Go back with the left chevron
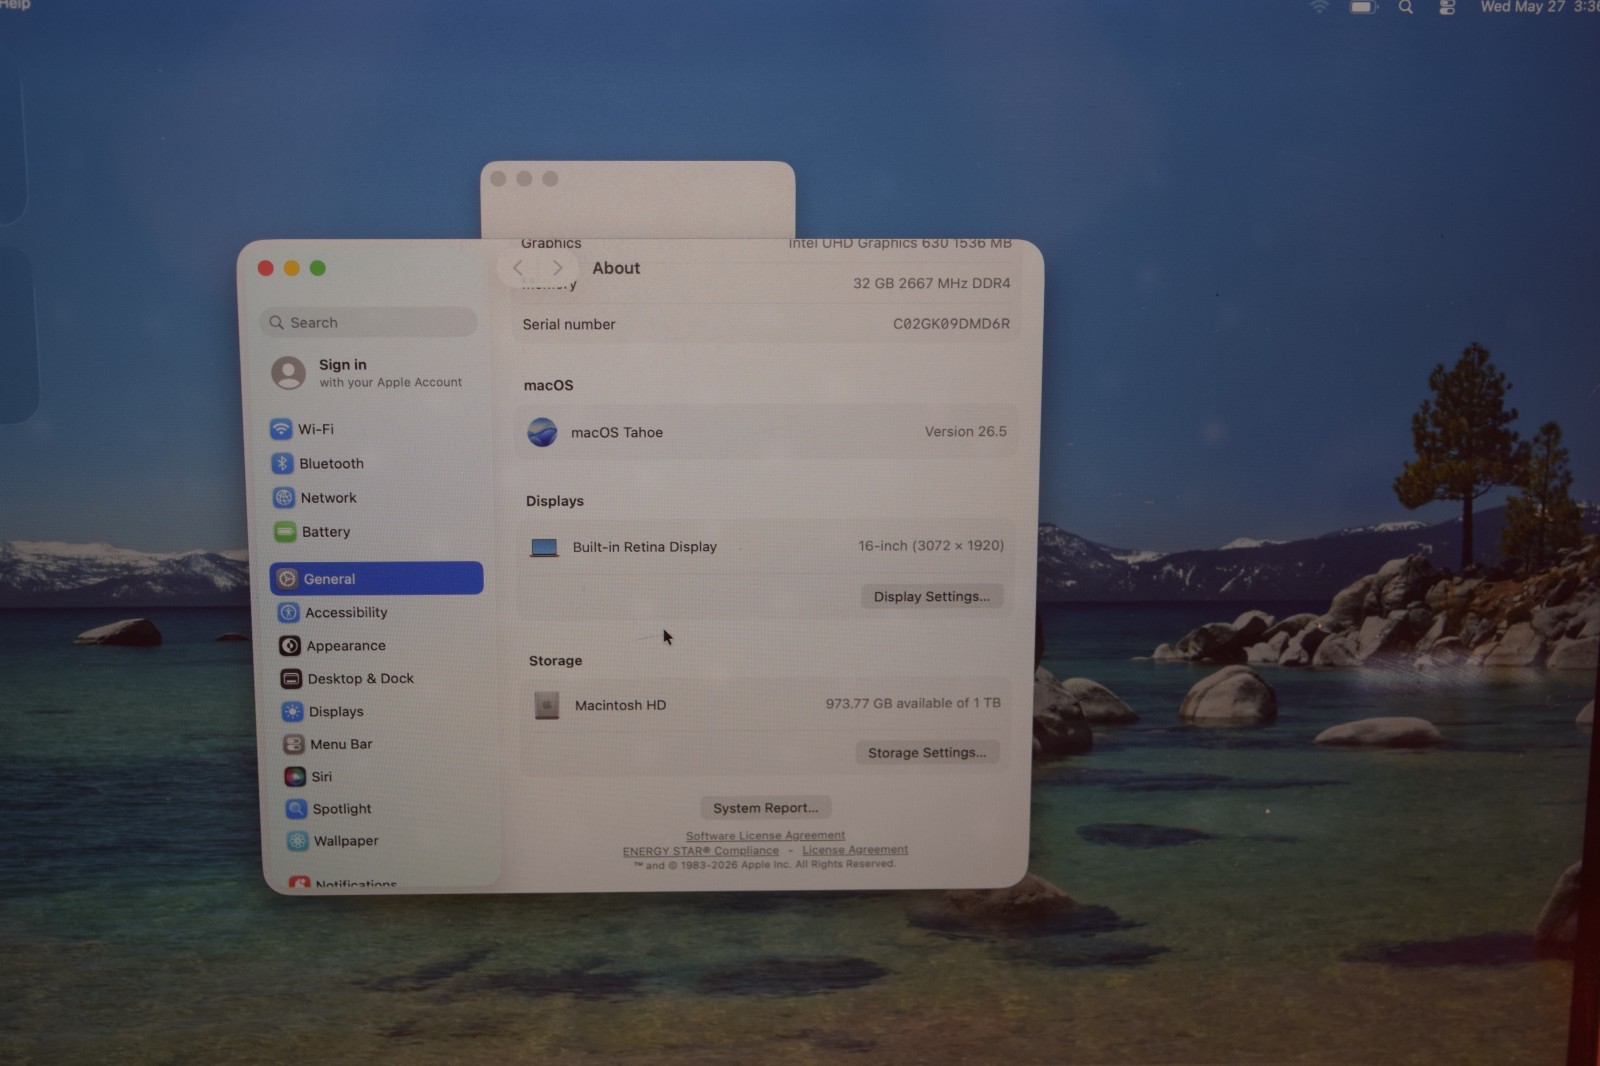1600x1066 pixels. (518, 268)
